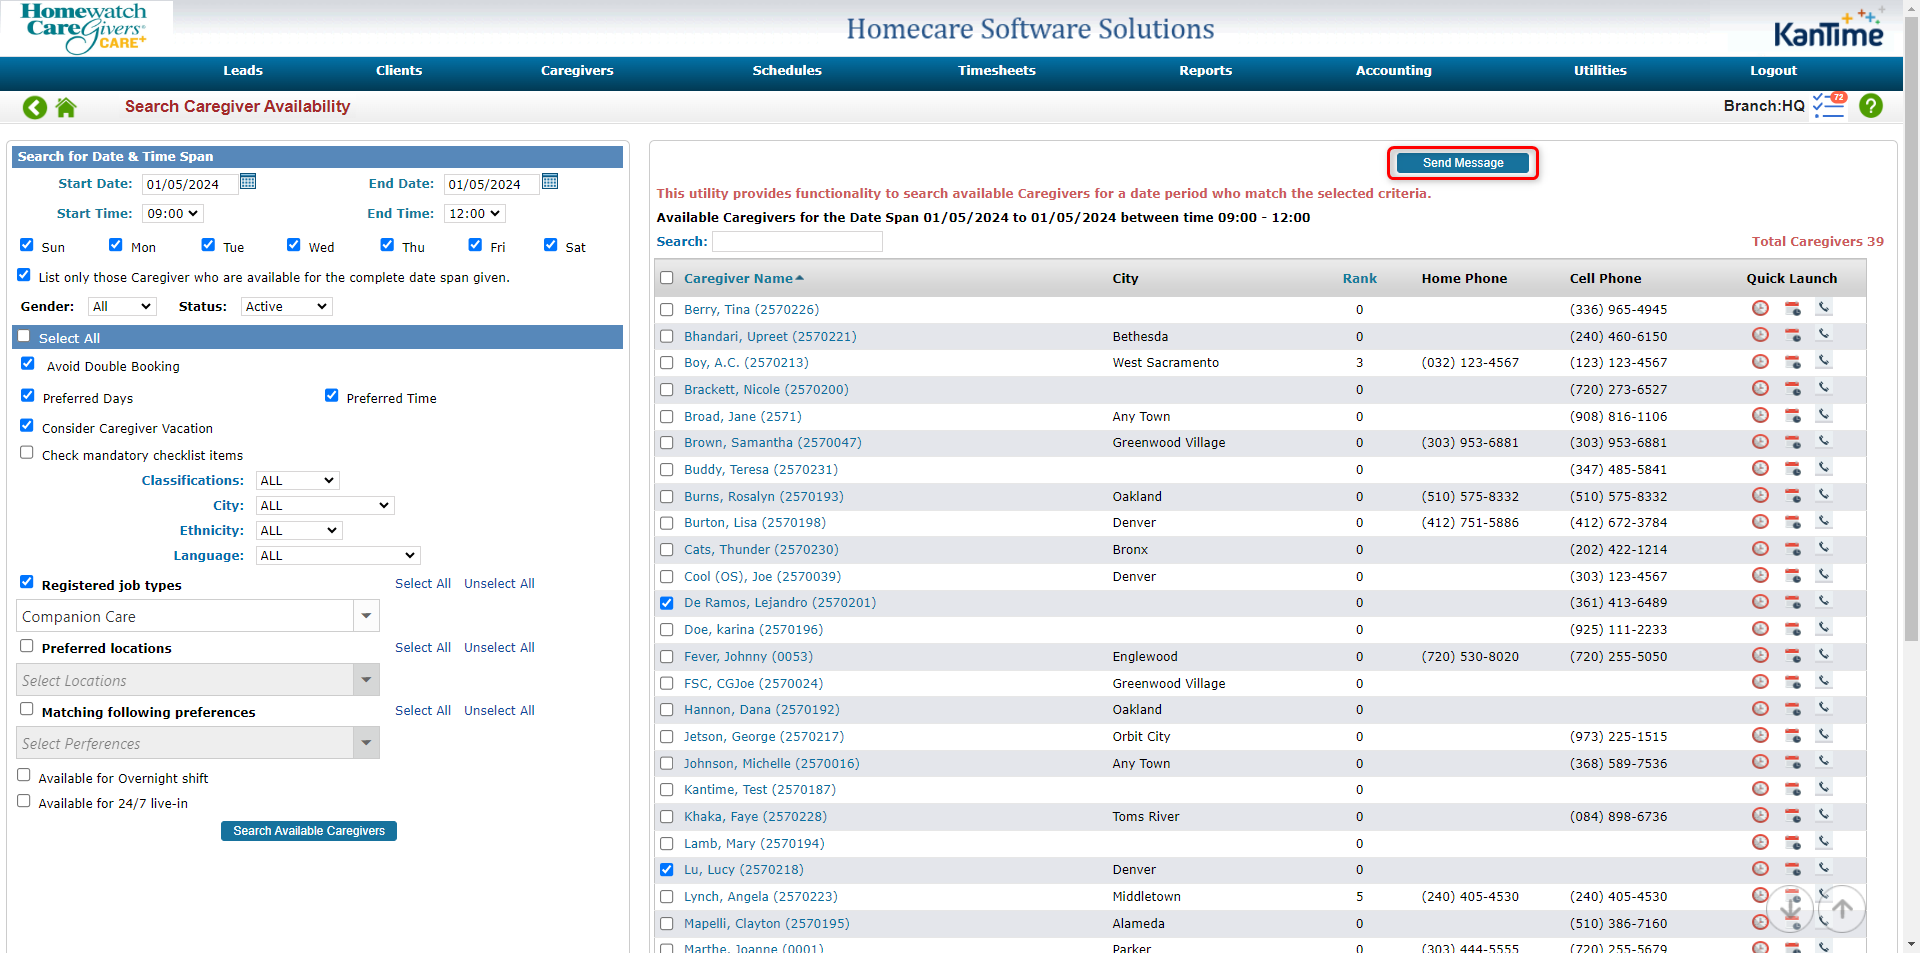Expand the Status dropdown showing Active

pyautogui.click(x=286, y=307)
